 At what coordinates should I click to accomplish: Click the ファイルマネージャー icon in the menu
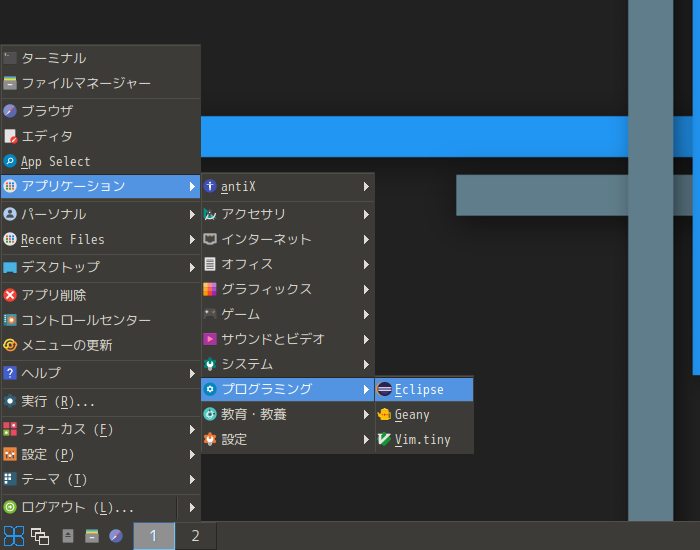pos(10,83)
